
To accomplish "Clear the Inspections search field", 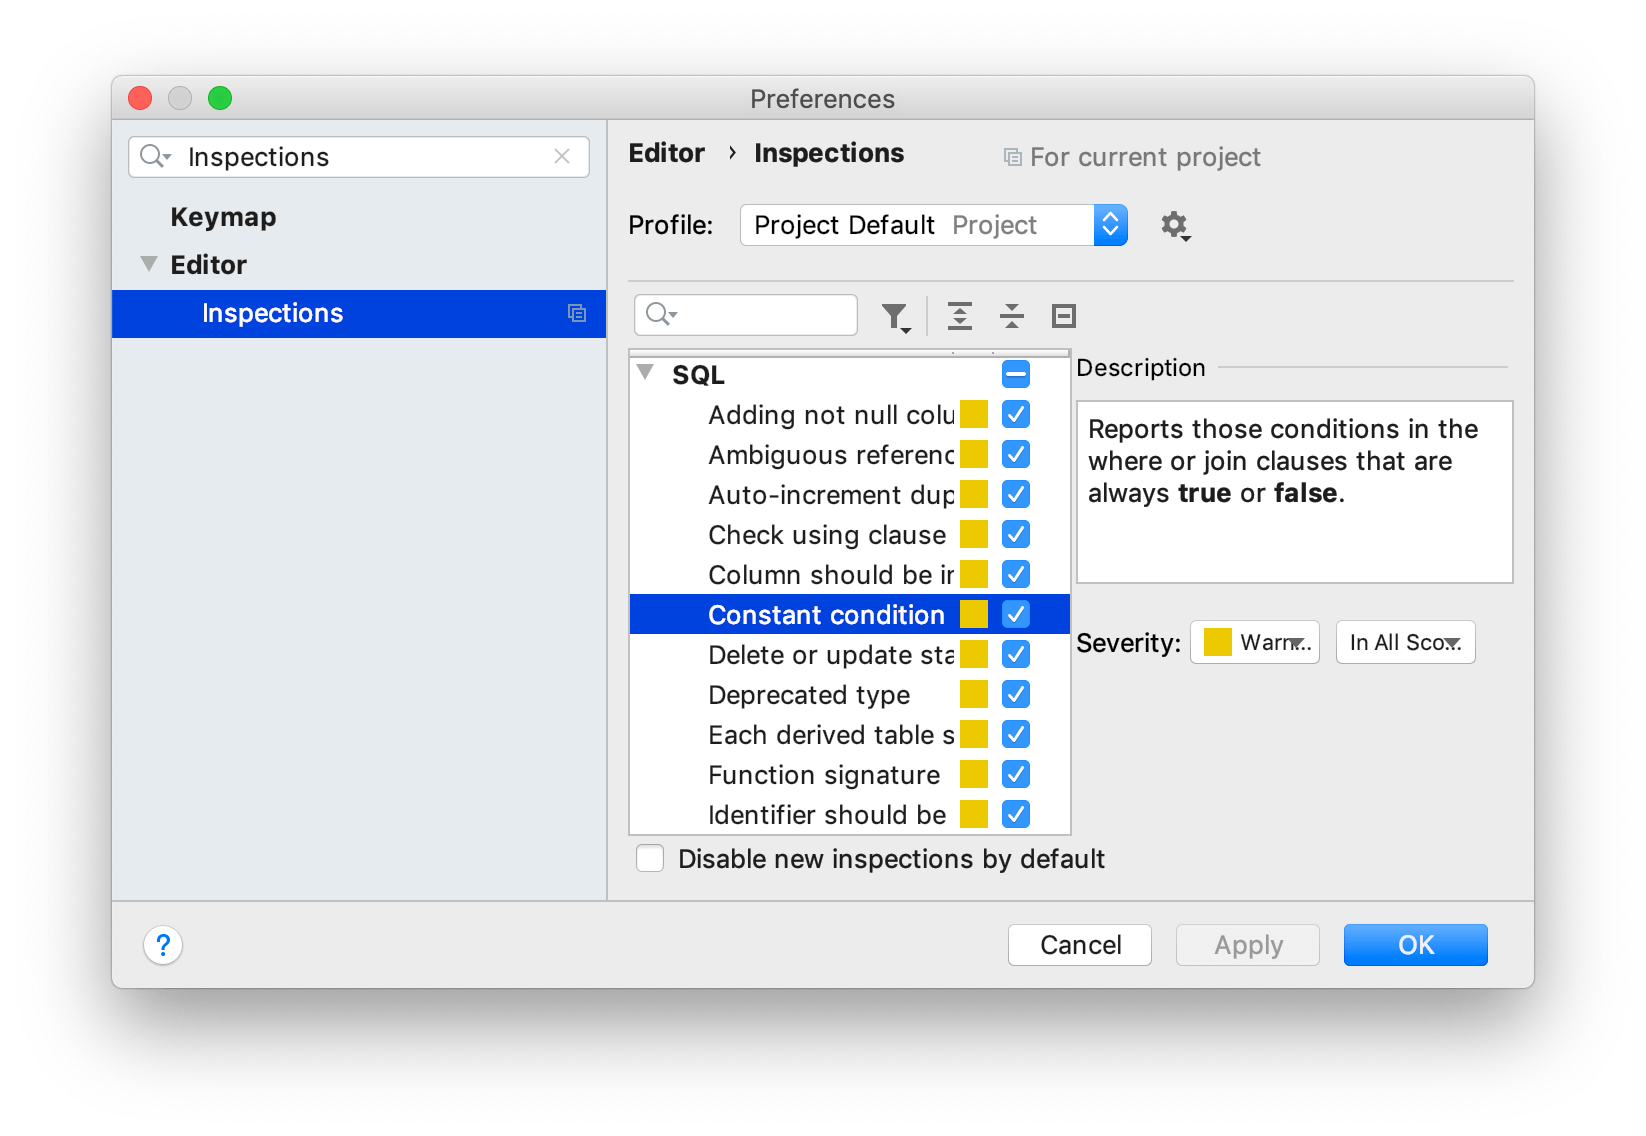I will pos(562,156).
